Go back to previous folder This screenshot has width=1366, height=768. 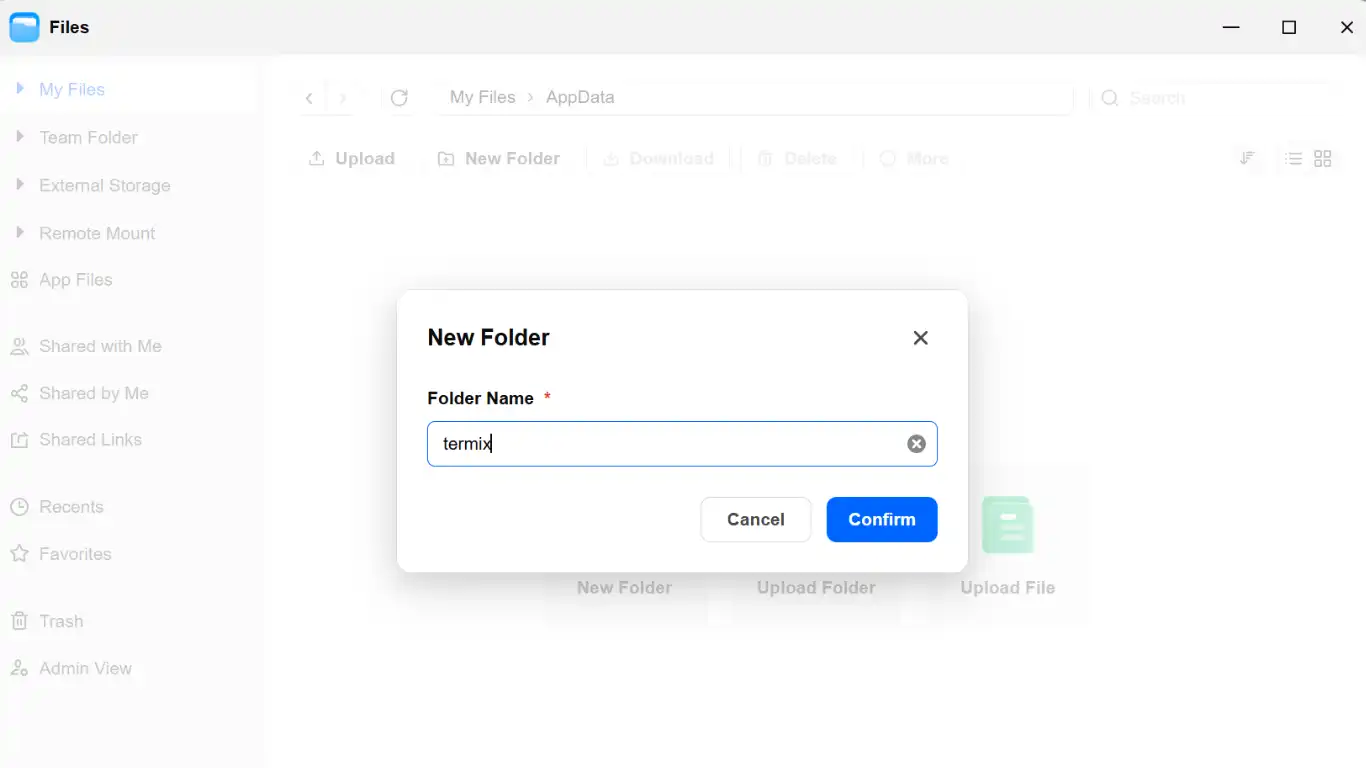pos(309,98)
